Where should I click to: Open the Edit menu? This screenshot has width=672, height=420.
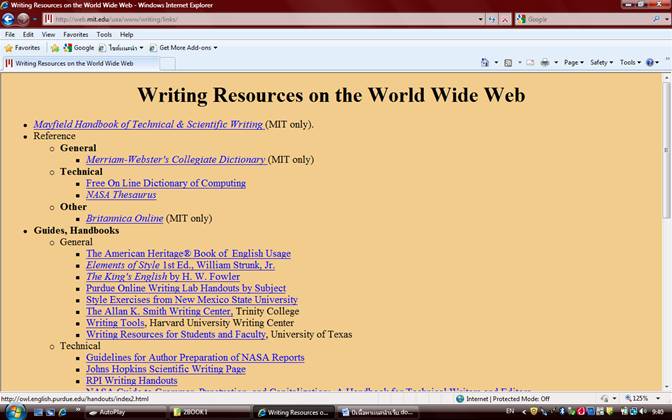(28, 34)
